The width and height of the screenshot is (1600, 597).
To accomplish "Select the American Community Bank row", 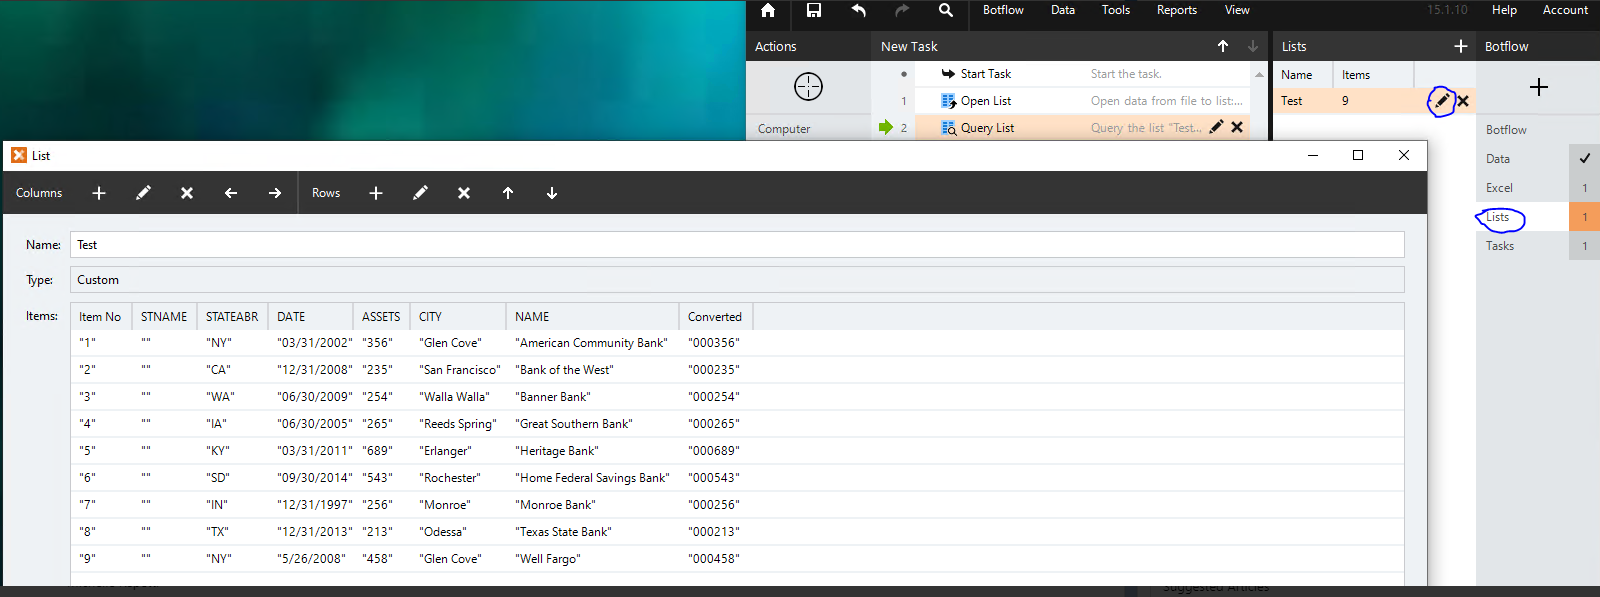I will click(737, 343).
